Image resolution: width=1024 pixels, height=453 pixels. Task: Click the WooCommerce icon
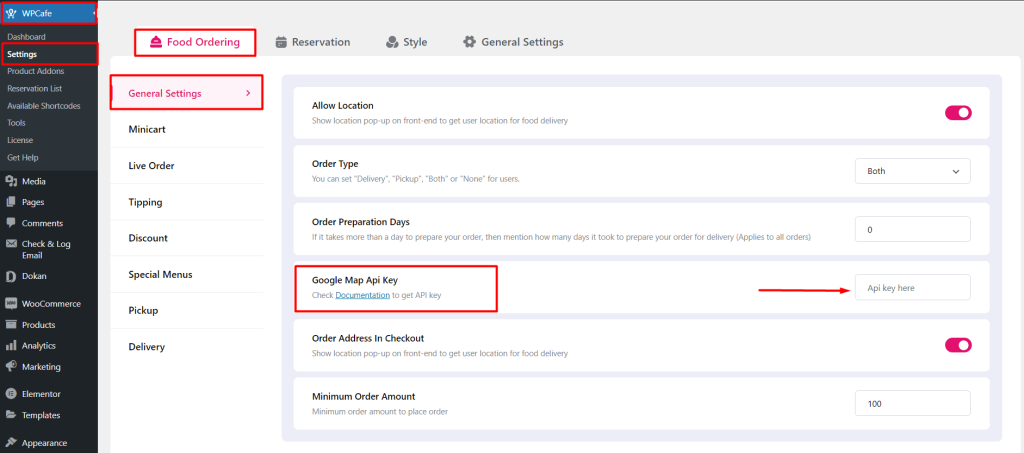pyautogui.click(x=11, y=304)
